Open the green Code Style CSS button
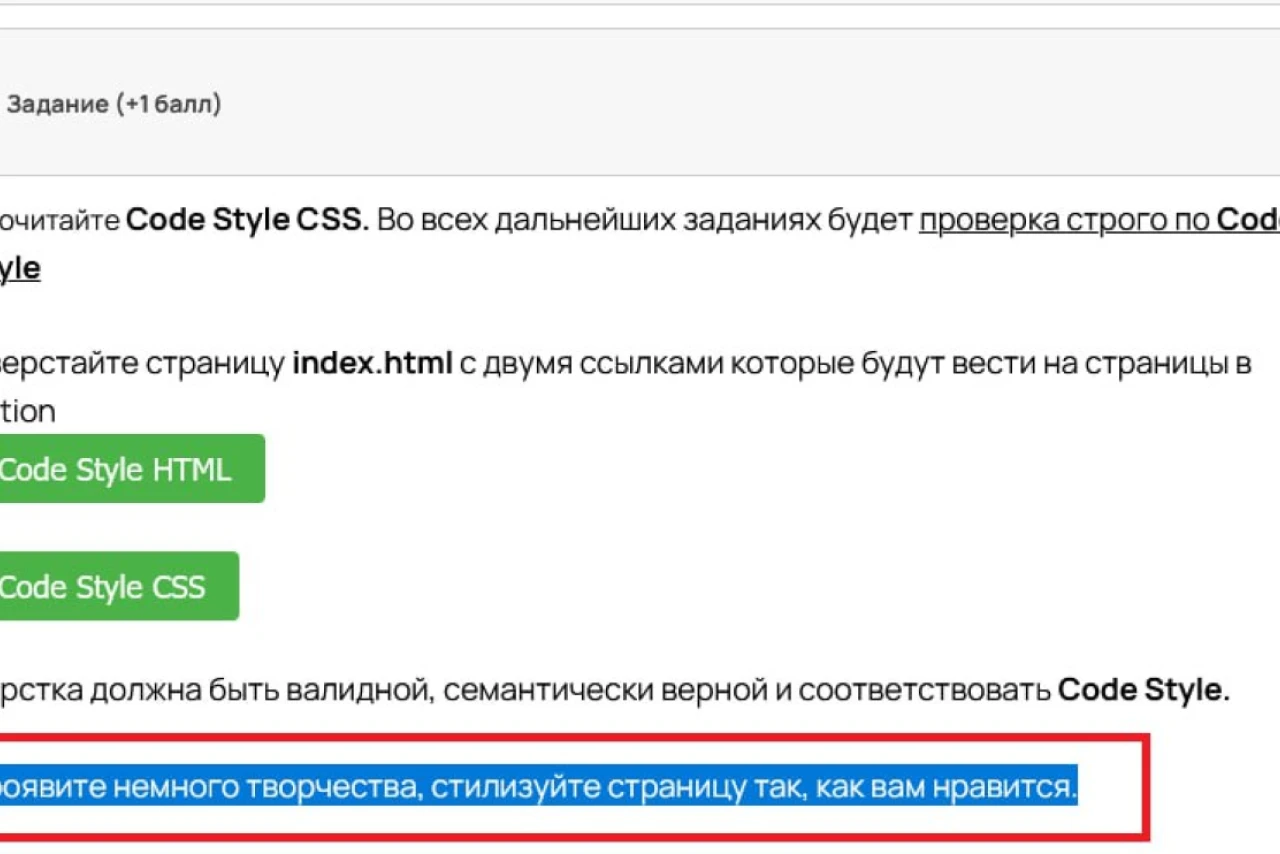1280x854 pixels. (118, 586)
